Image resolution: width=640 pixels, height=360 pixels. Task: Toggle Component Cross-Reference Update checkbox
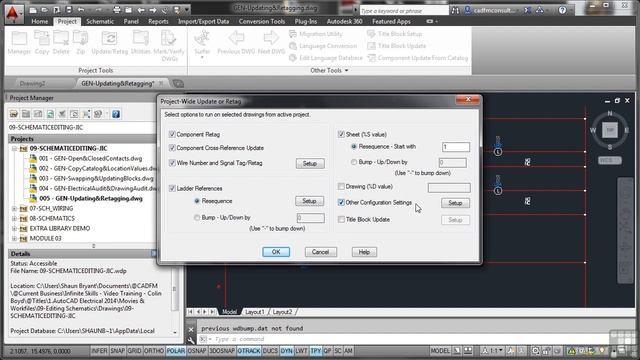172,148
